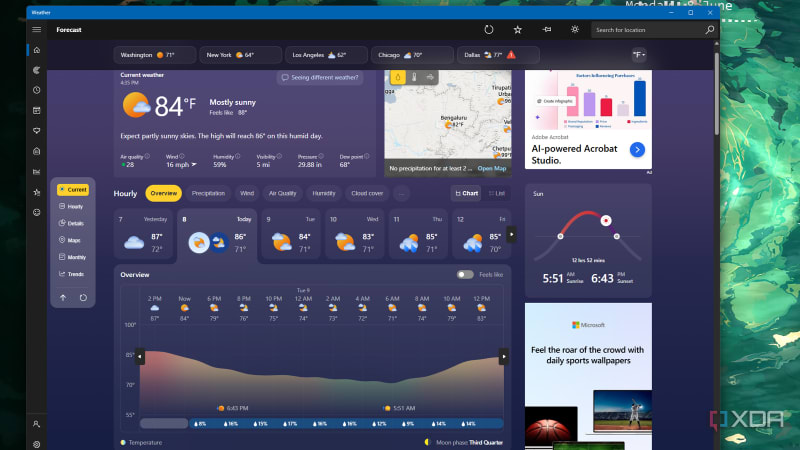This screenshot has height=450, width=800.
Task: Click the search magnifier icon
Action: [x=710, y=30]
